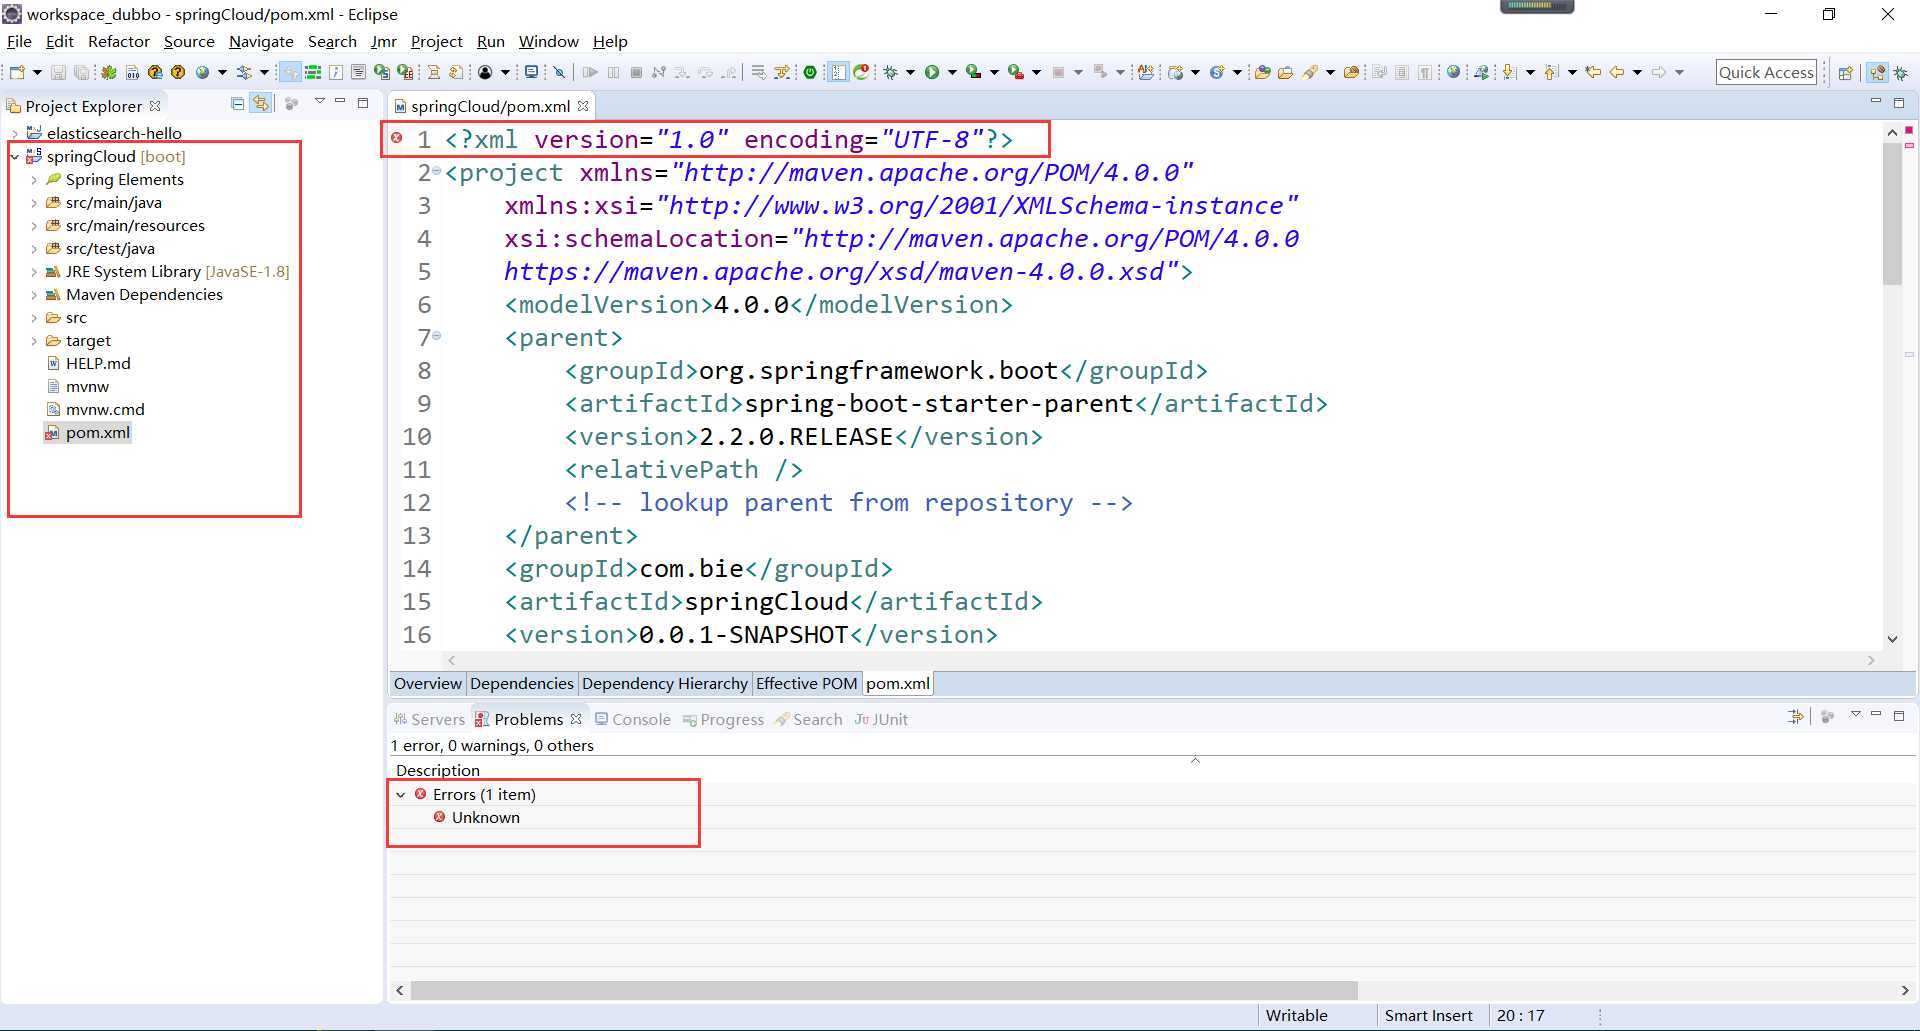
Task: Click the Search flashlight toolbar icon
Action: (x=1309, y=72)
